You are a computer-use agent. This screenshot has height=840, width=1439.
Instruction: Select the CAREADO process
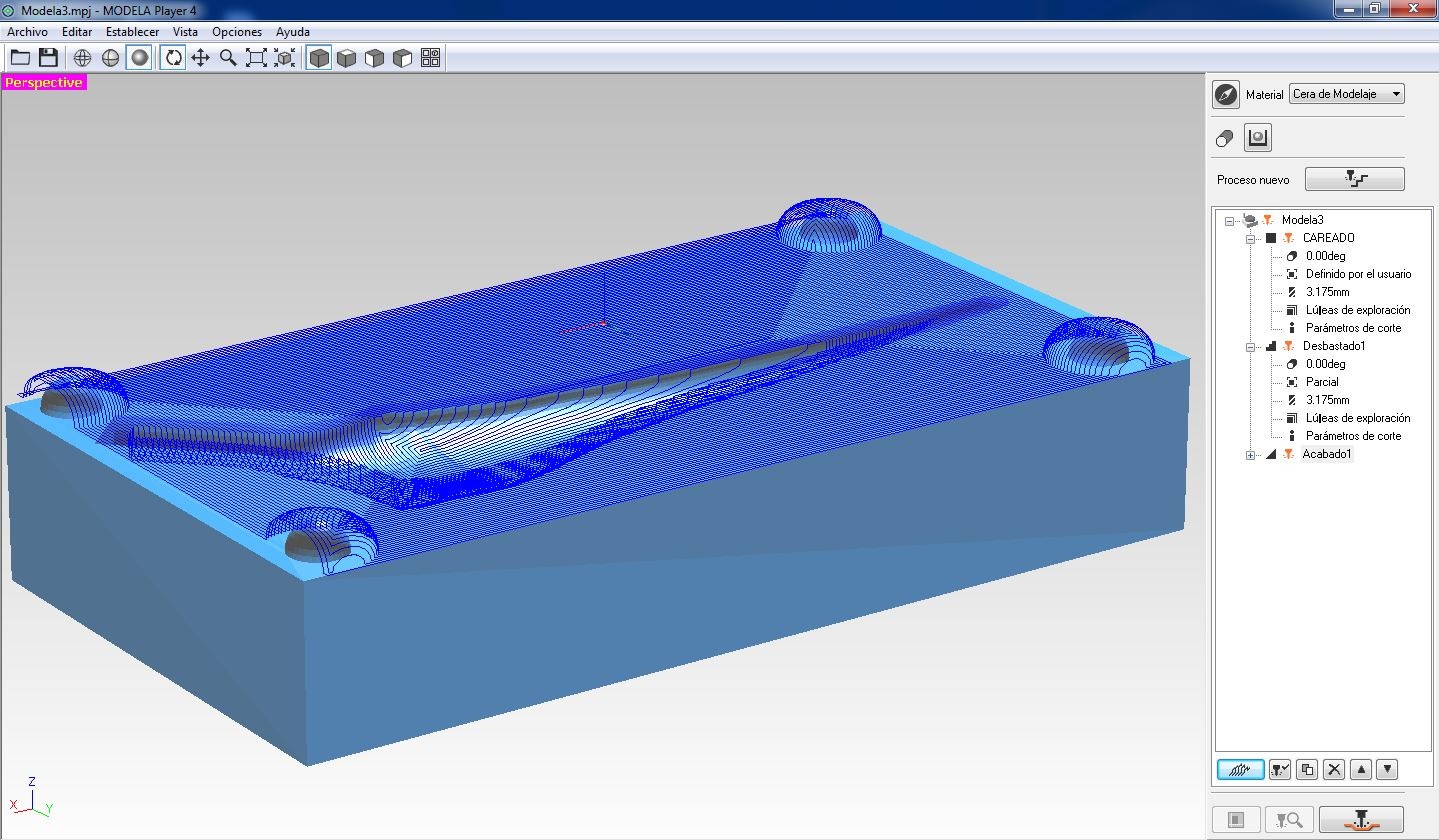1328,238
